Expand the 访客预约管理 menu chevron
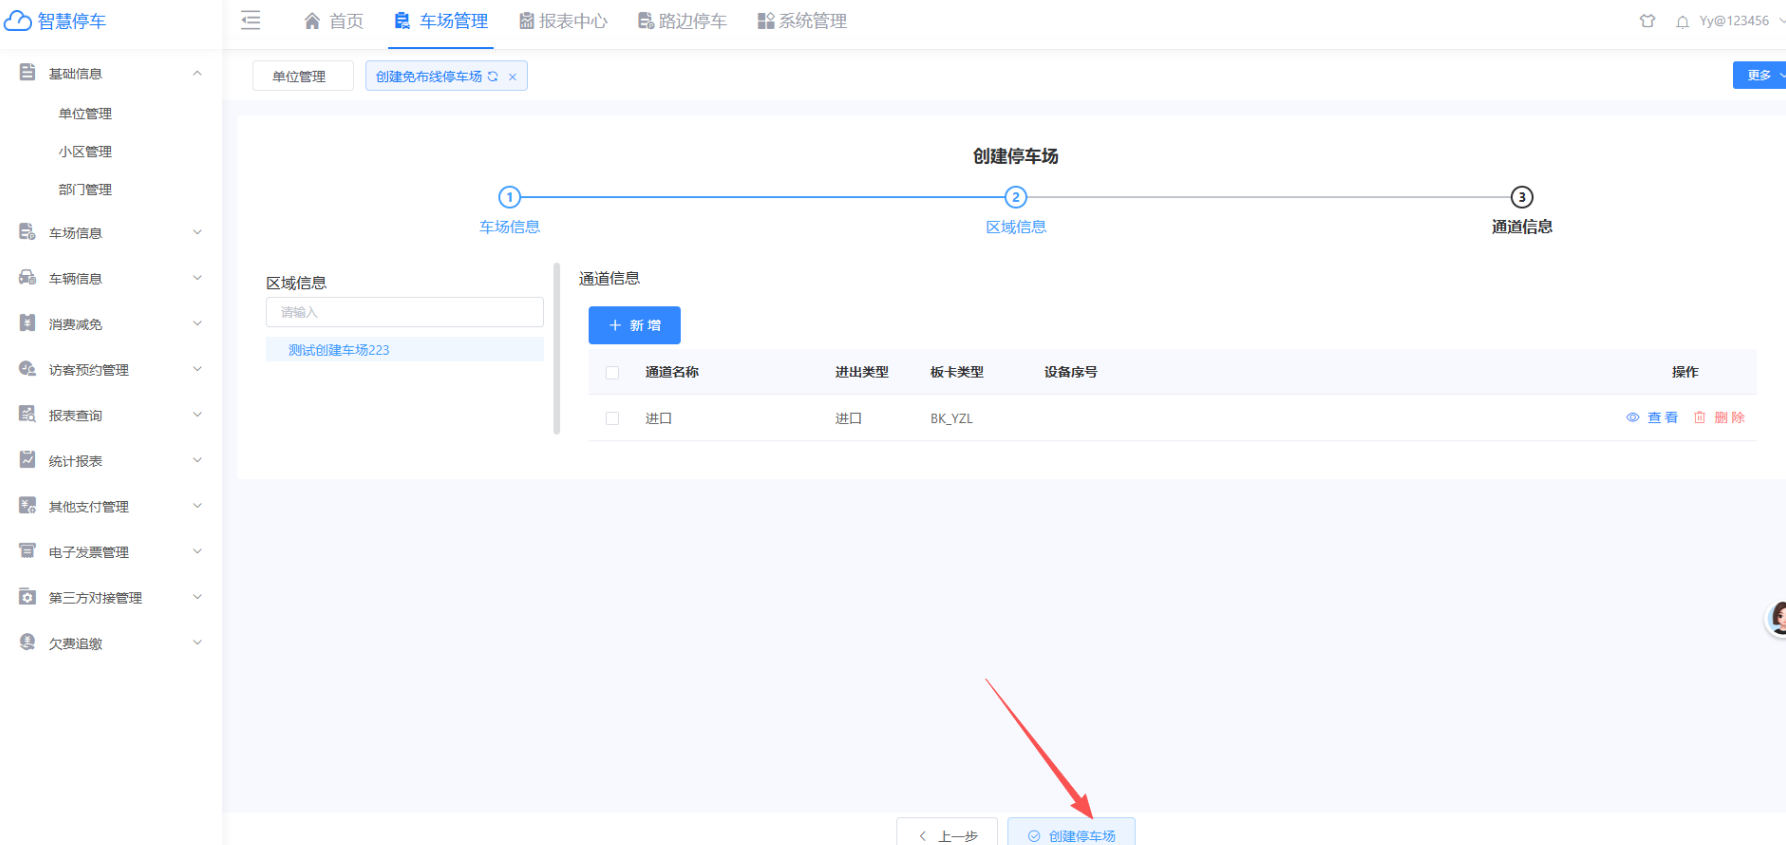 tap(197, 369)
